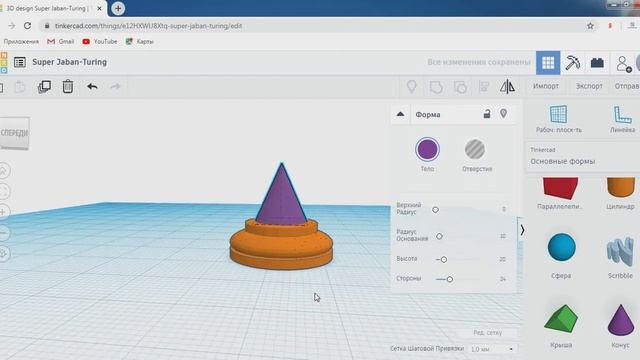Click the home view navigation button

click(3, 171)
